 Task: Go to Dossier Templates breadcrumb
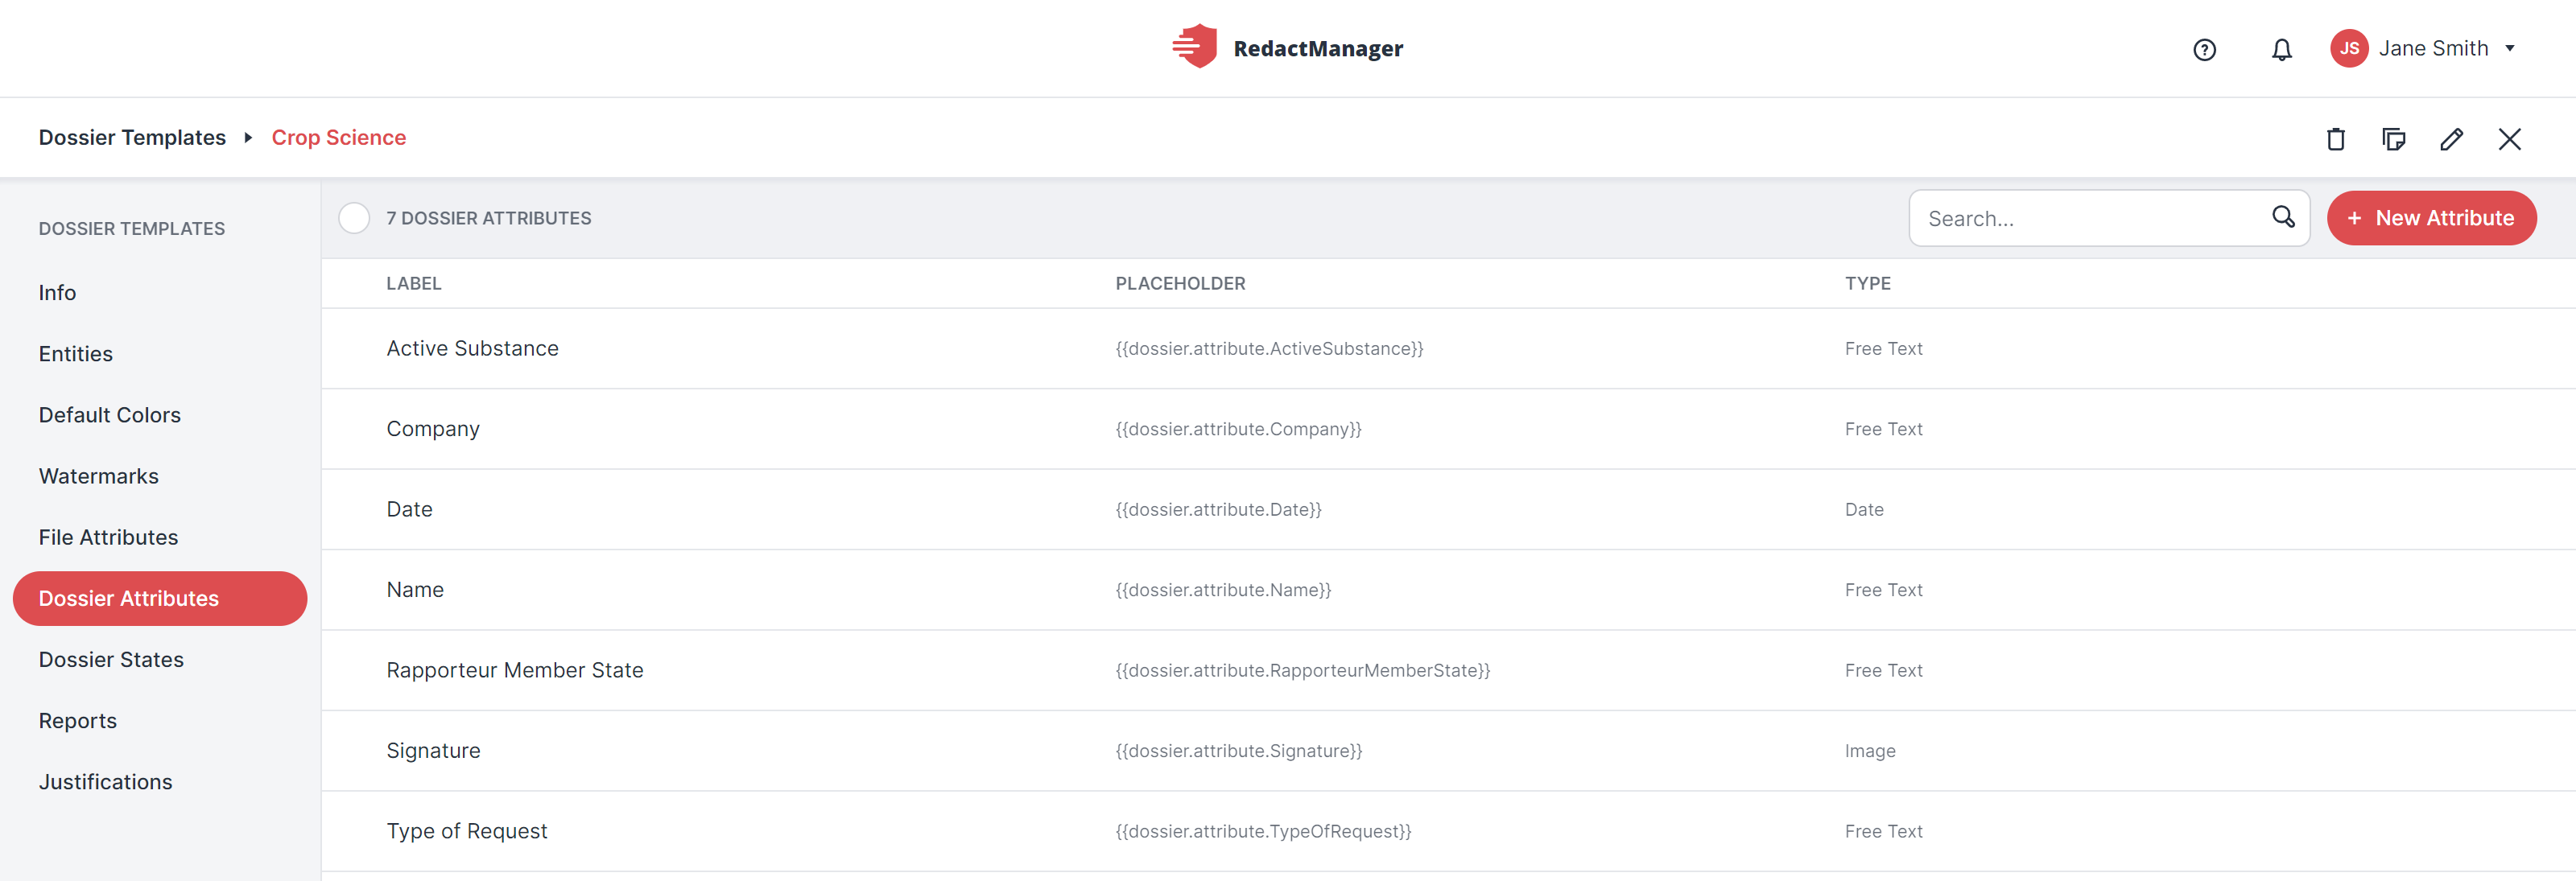(x=132, y=137)
